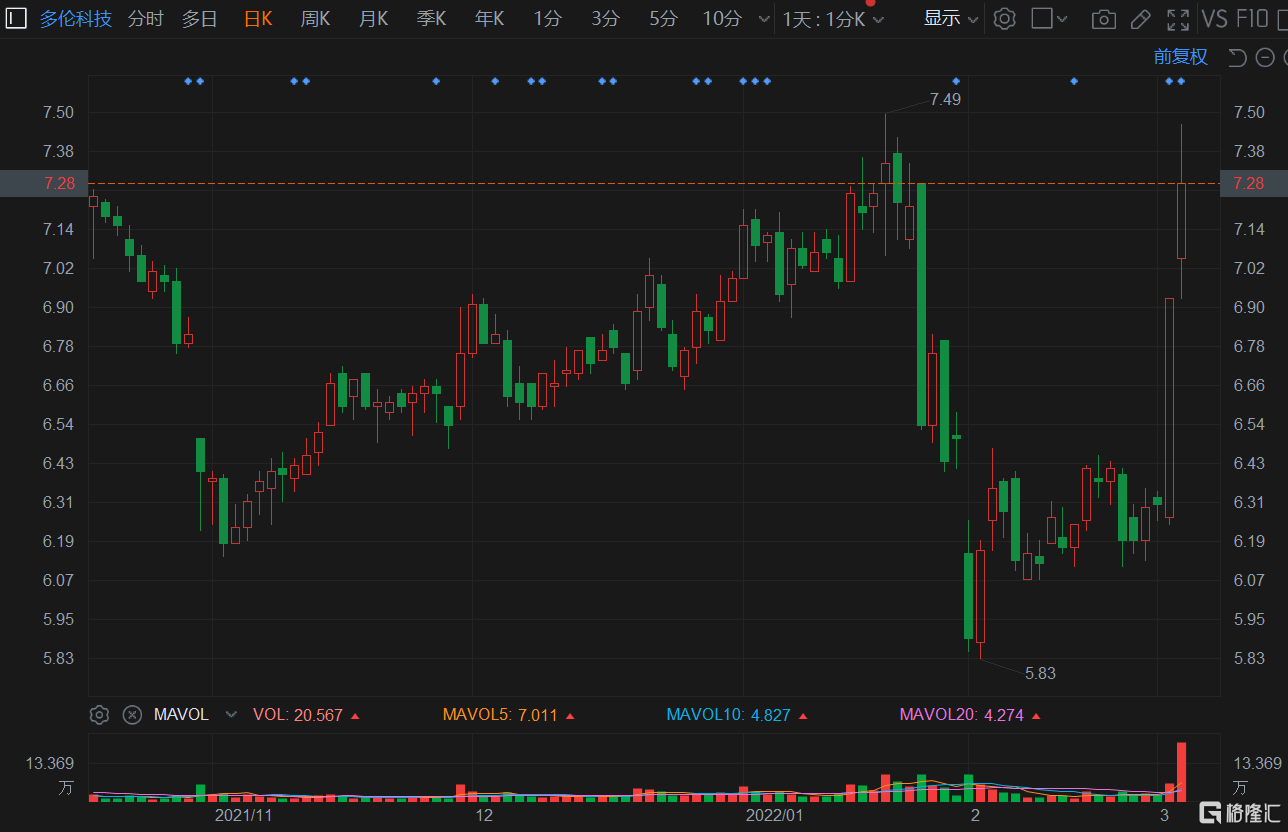Select the latest red candlestick reaching 7.28

click(x=1181, y=220)
